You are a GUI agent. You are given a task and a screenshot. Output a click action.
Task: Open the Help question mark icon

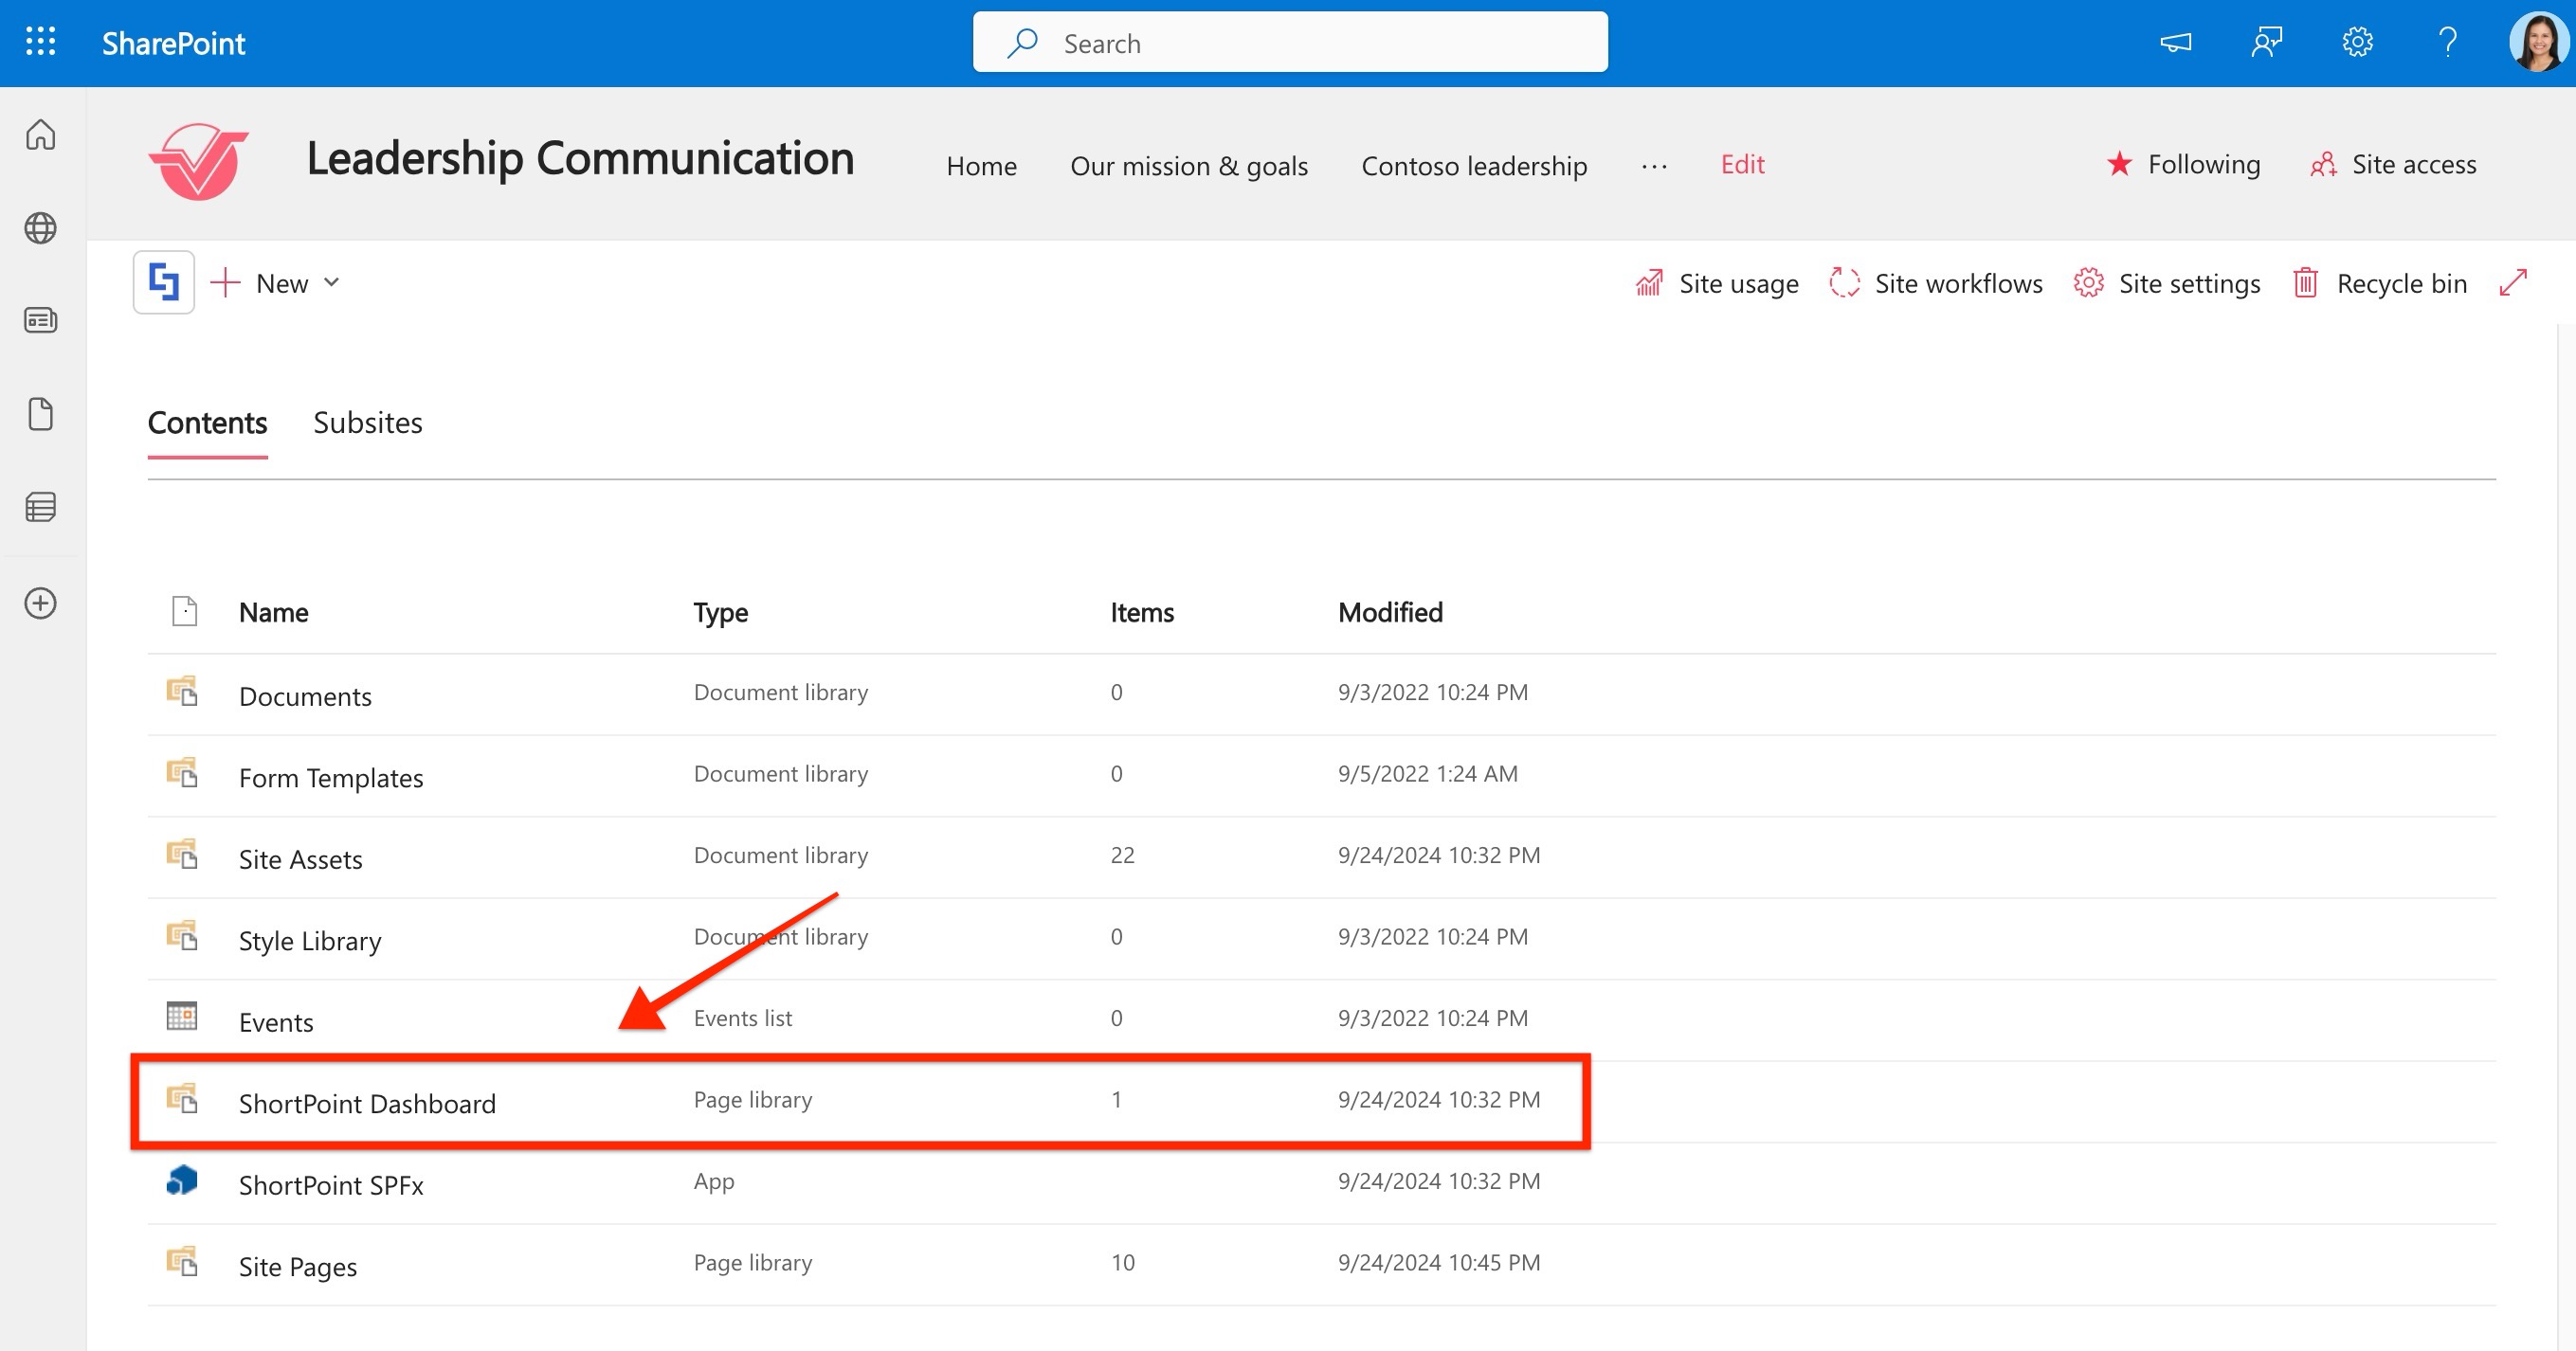pos(2447,42)
